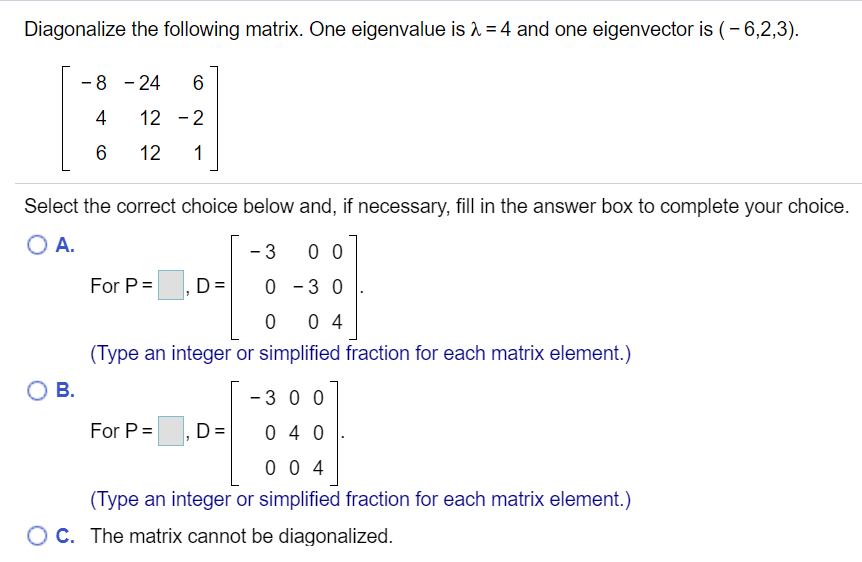Click the D matrix with -3, 4, 4 diagonal
The width and height of the screenshot is (862, 562).
coord(284,433)
